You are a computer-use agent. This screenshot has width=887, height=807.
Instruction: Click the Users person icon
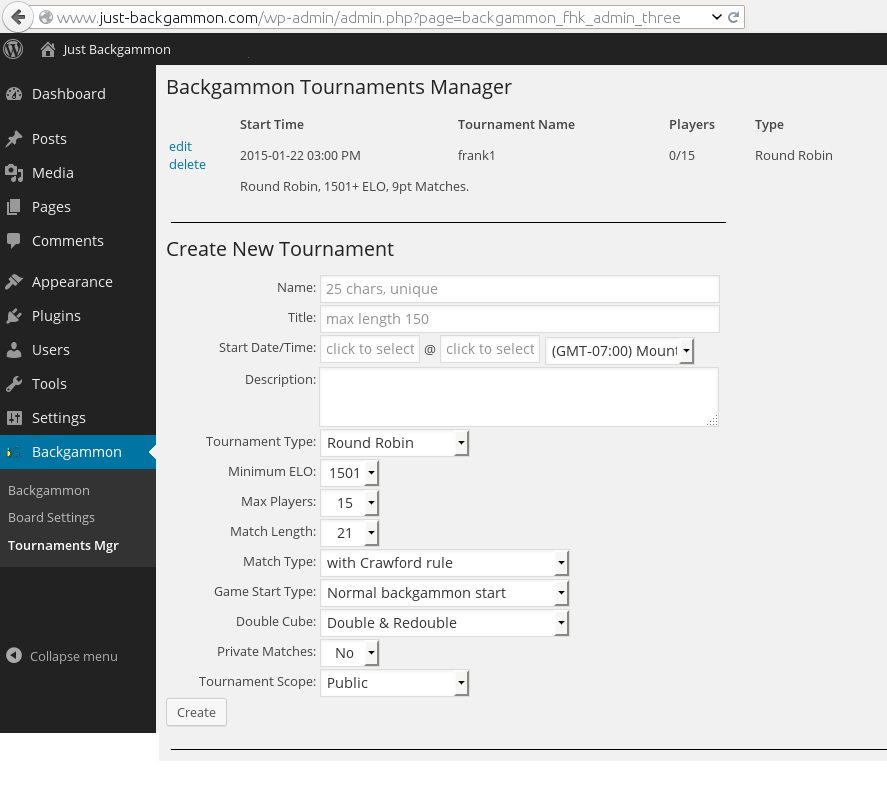[14, 349]
